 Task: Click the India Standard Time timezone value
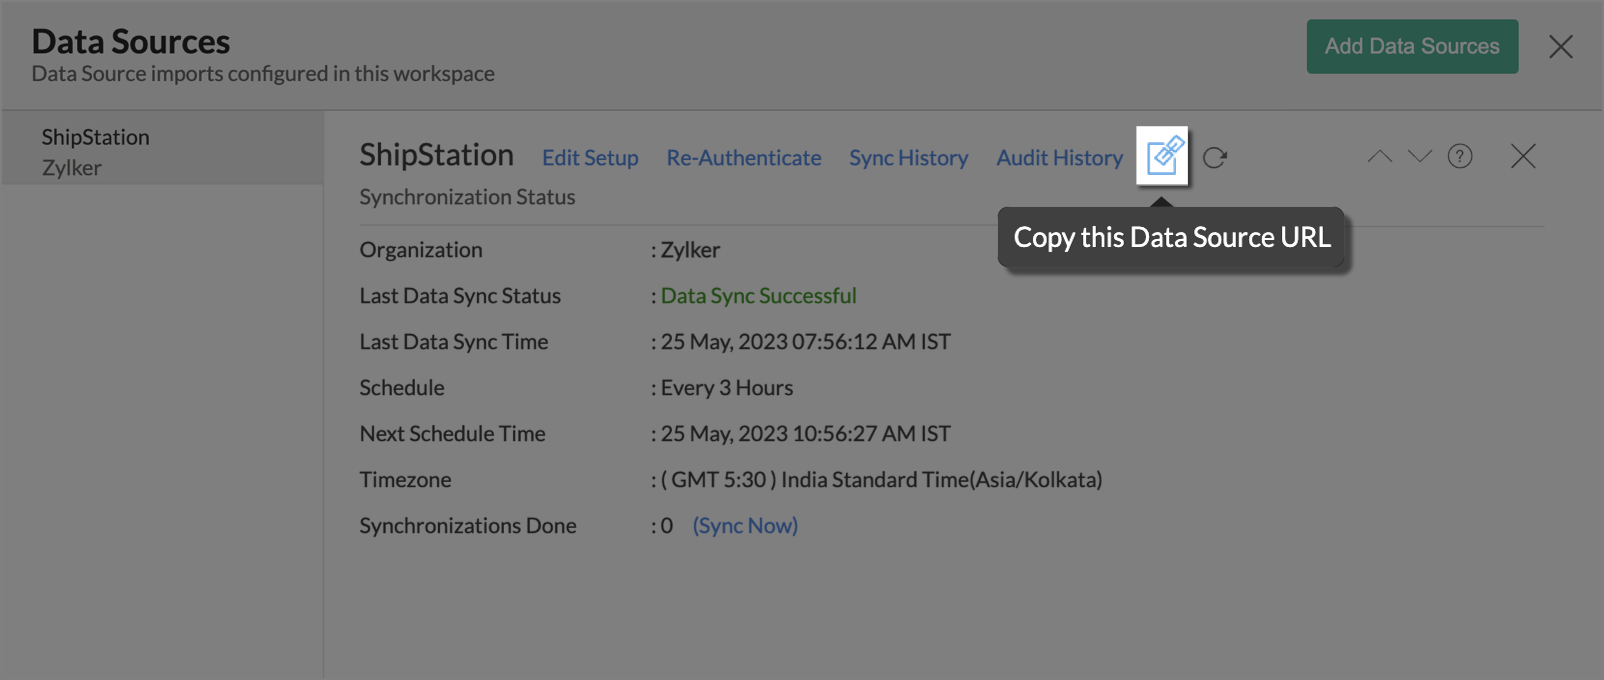pyautogui.click(x=882, y=480)
